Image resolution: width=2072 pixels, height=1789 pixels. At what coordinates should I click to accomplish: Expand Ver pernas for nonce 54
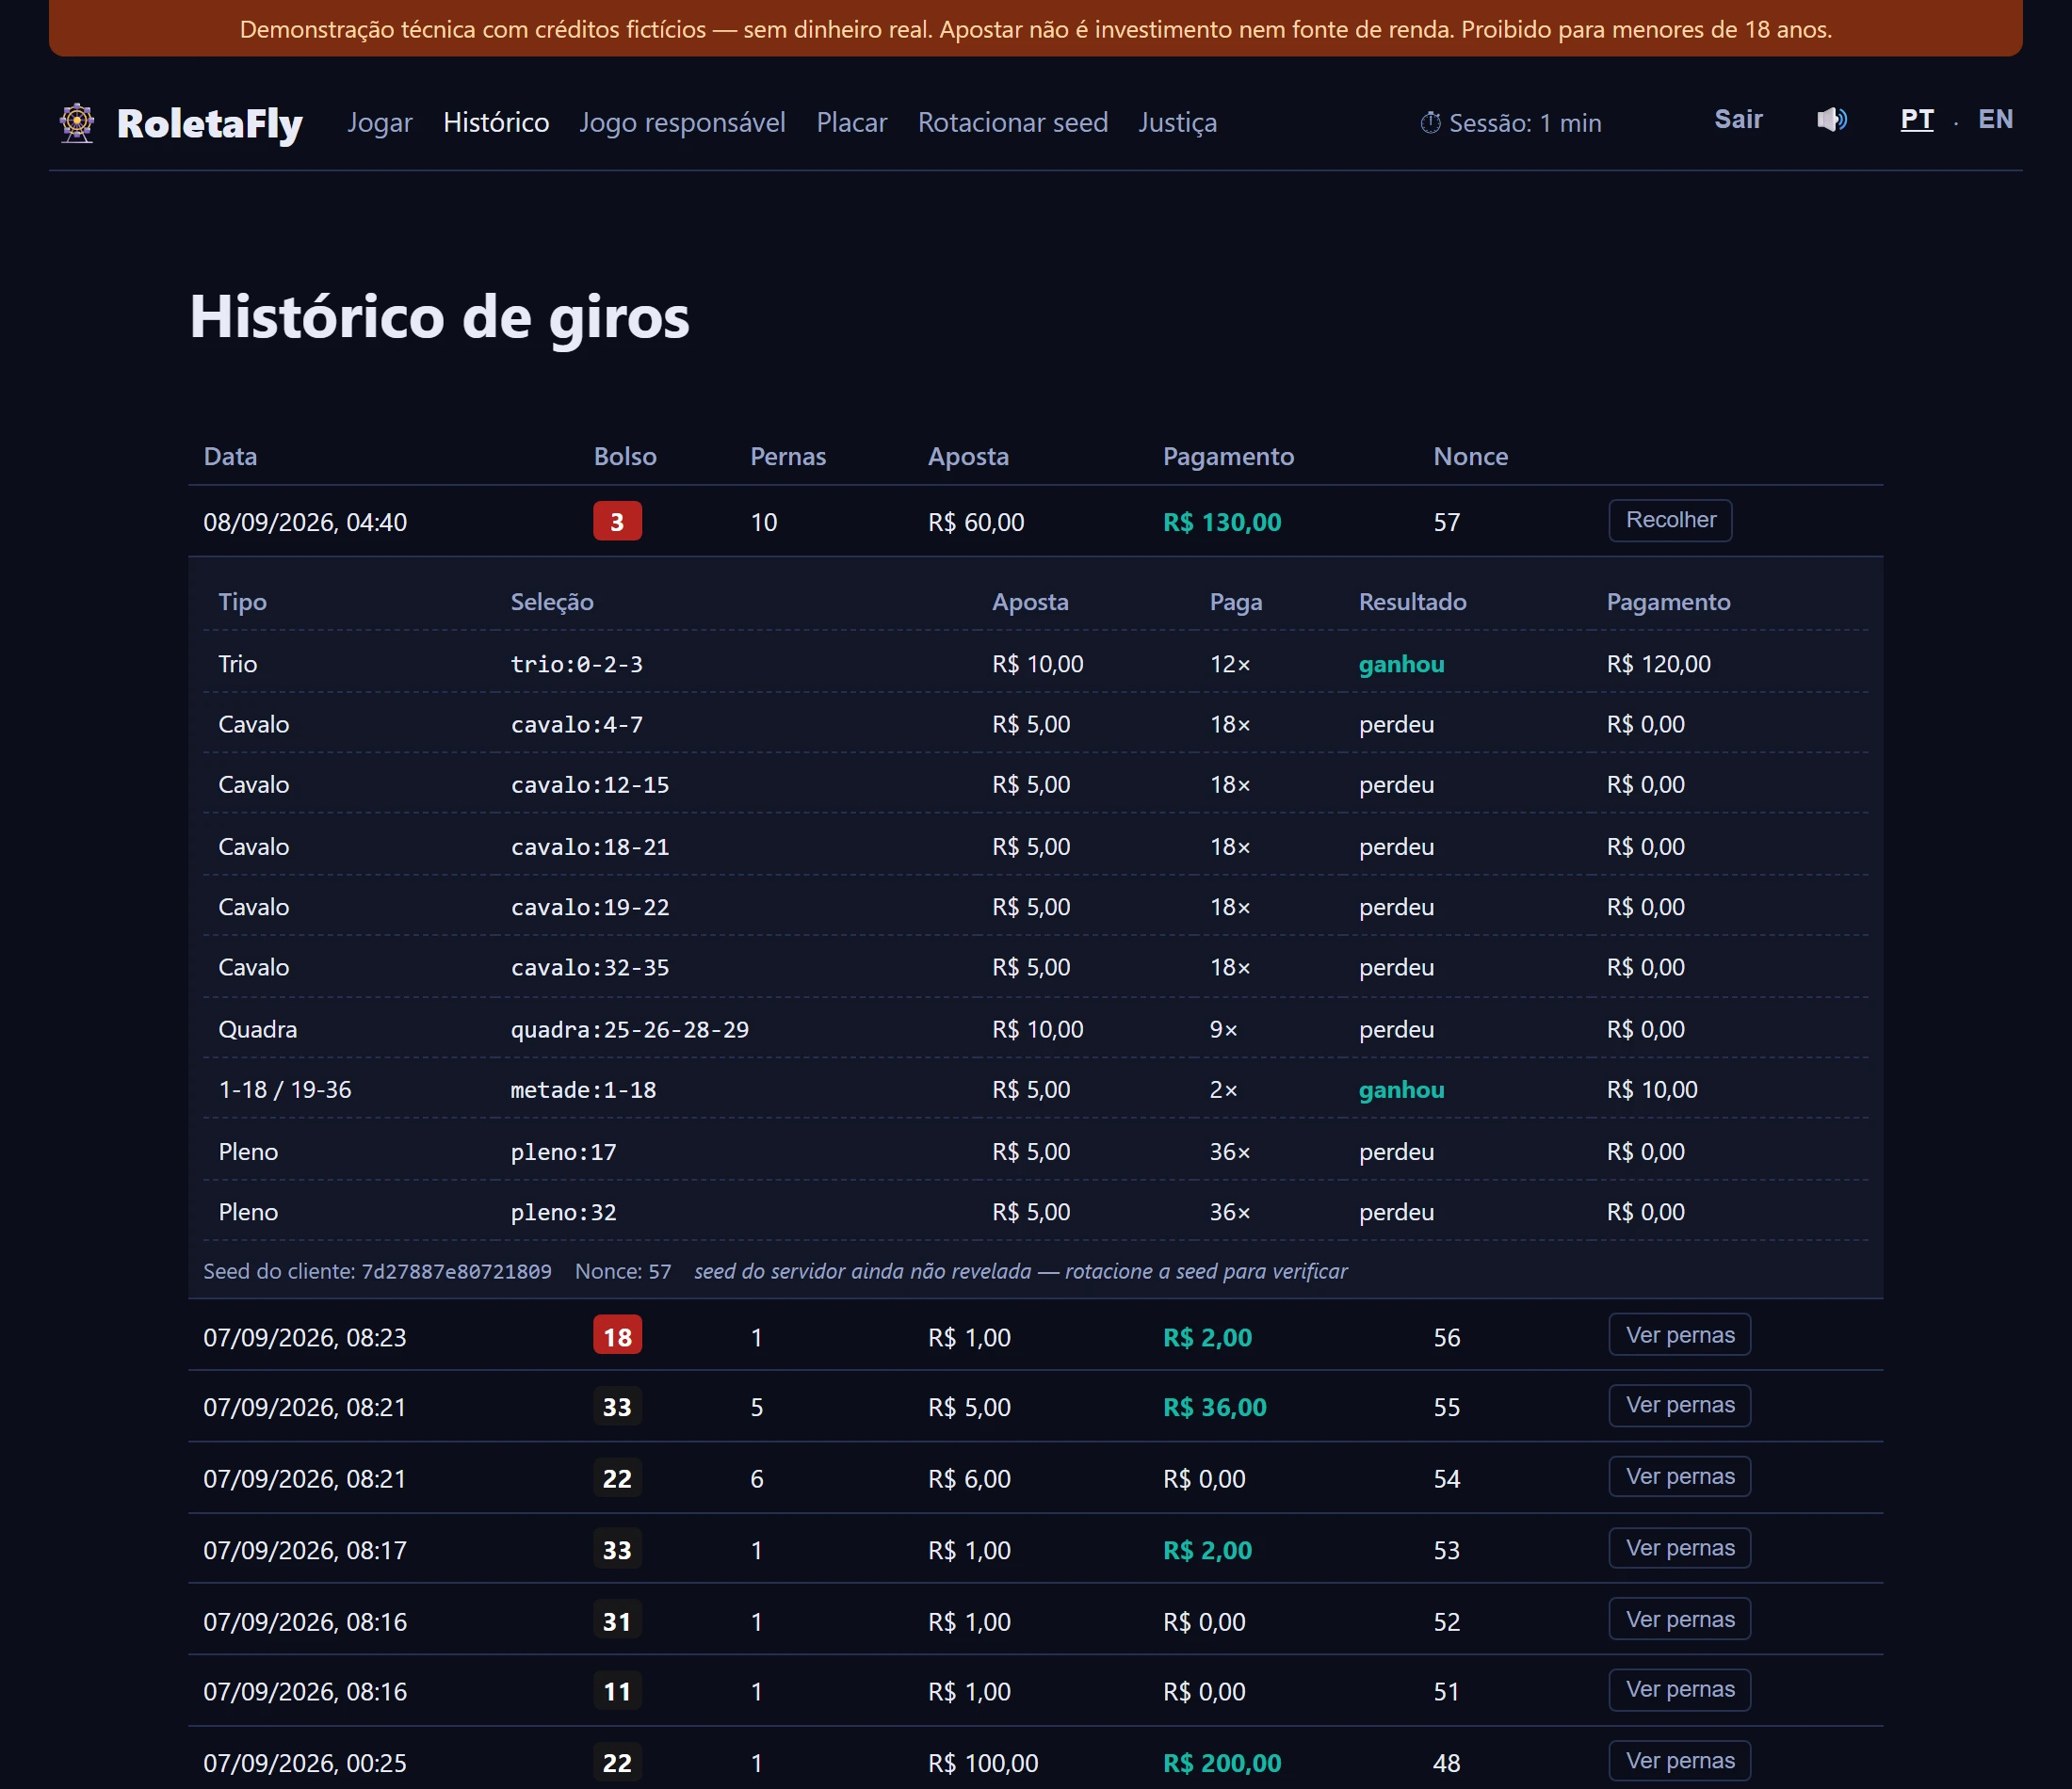(1679, 1476)
